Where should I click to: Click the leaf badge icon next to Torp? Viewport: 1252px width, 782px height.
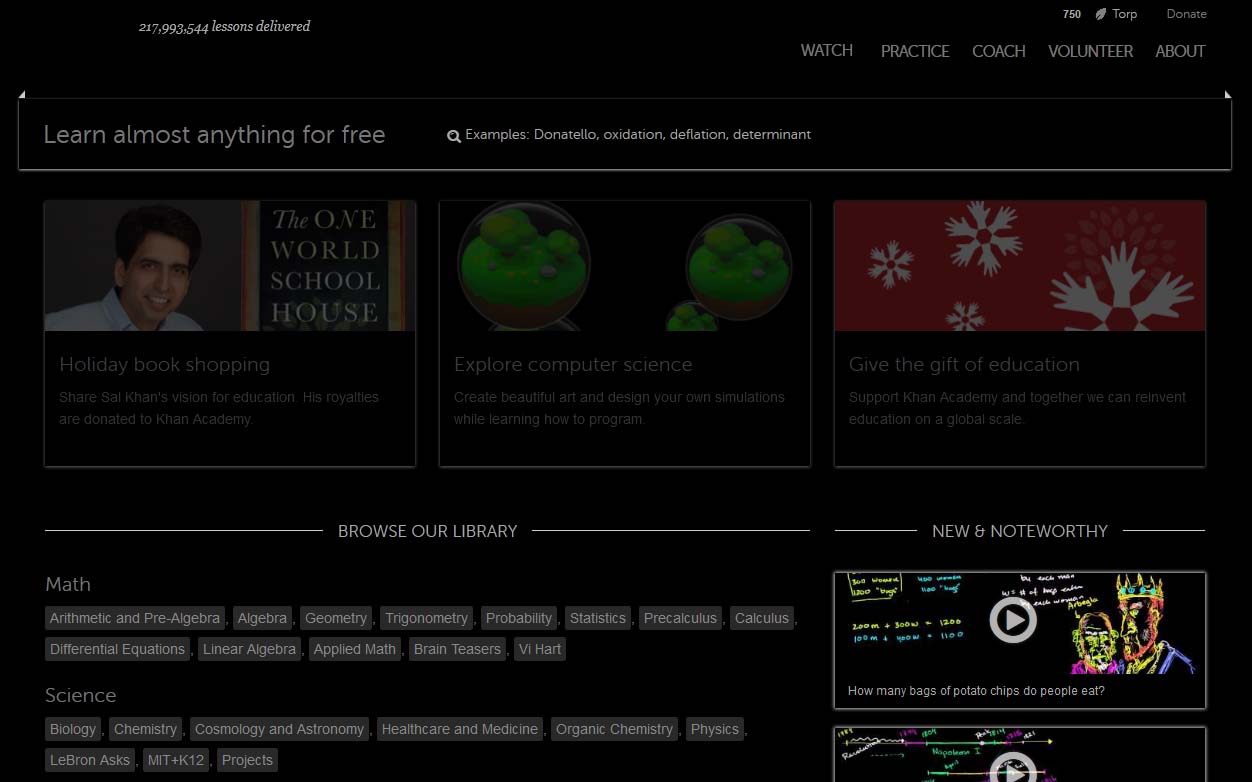[x=1099, y=14]
